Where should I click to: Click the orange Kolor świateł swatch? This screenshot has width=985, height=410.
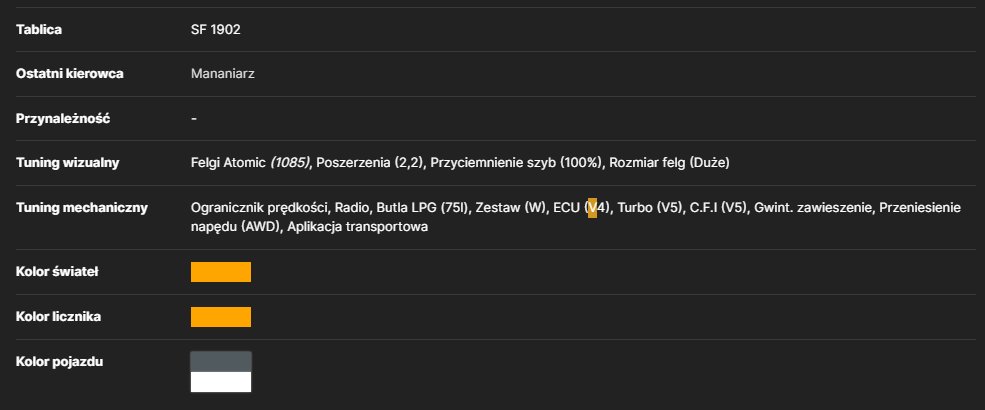click(220, 272)
